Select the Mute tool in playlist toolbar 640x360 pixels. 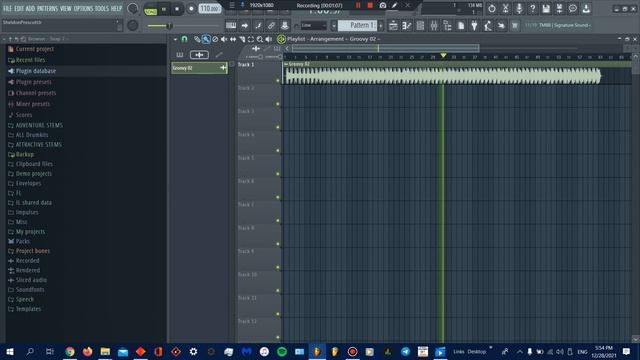tap(224, 39)
